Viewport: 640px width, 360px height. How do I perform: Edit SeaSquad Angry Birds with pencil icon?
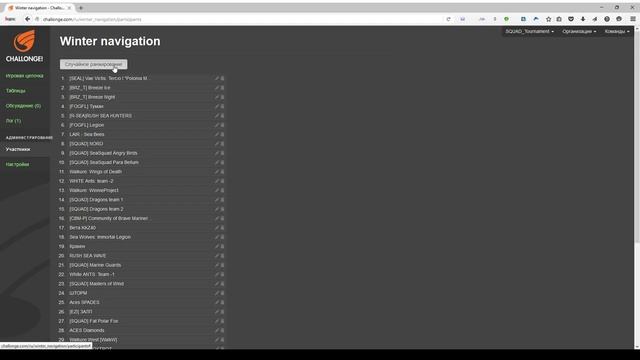coord(217,153)
